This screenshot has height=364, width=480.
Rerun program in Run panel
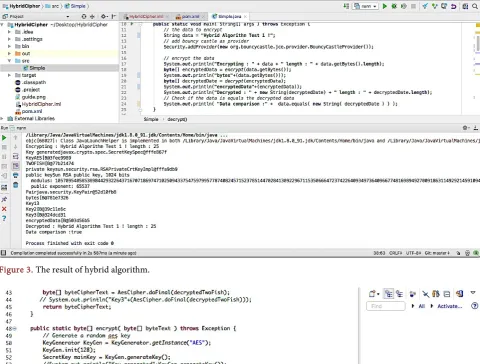[4, 138]
